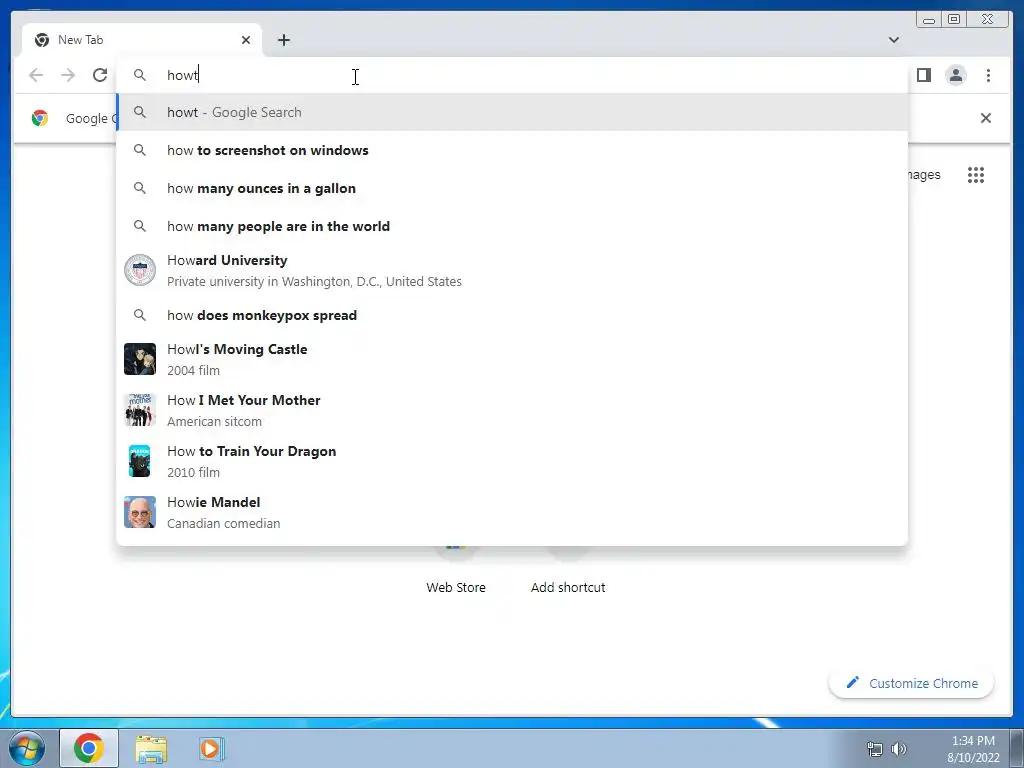Image resolution: width=1024 pixels, height=768 pixels.
Task: Choose 'how to screenshot on windows' suggestion
Action: click(x=512, y=150)
